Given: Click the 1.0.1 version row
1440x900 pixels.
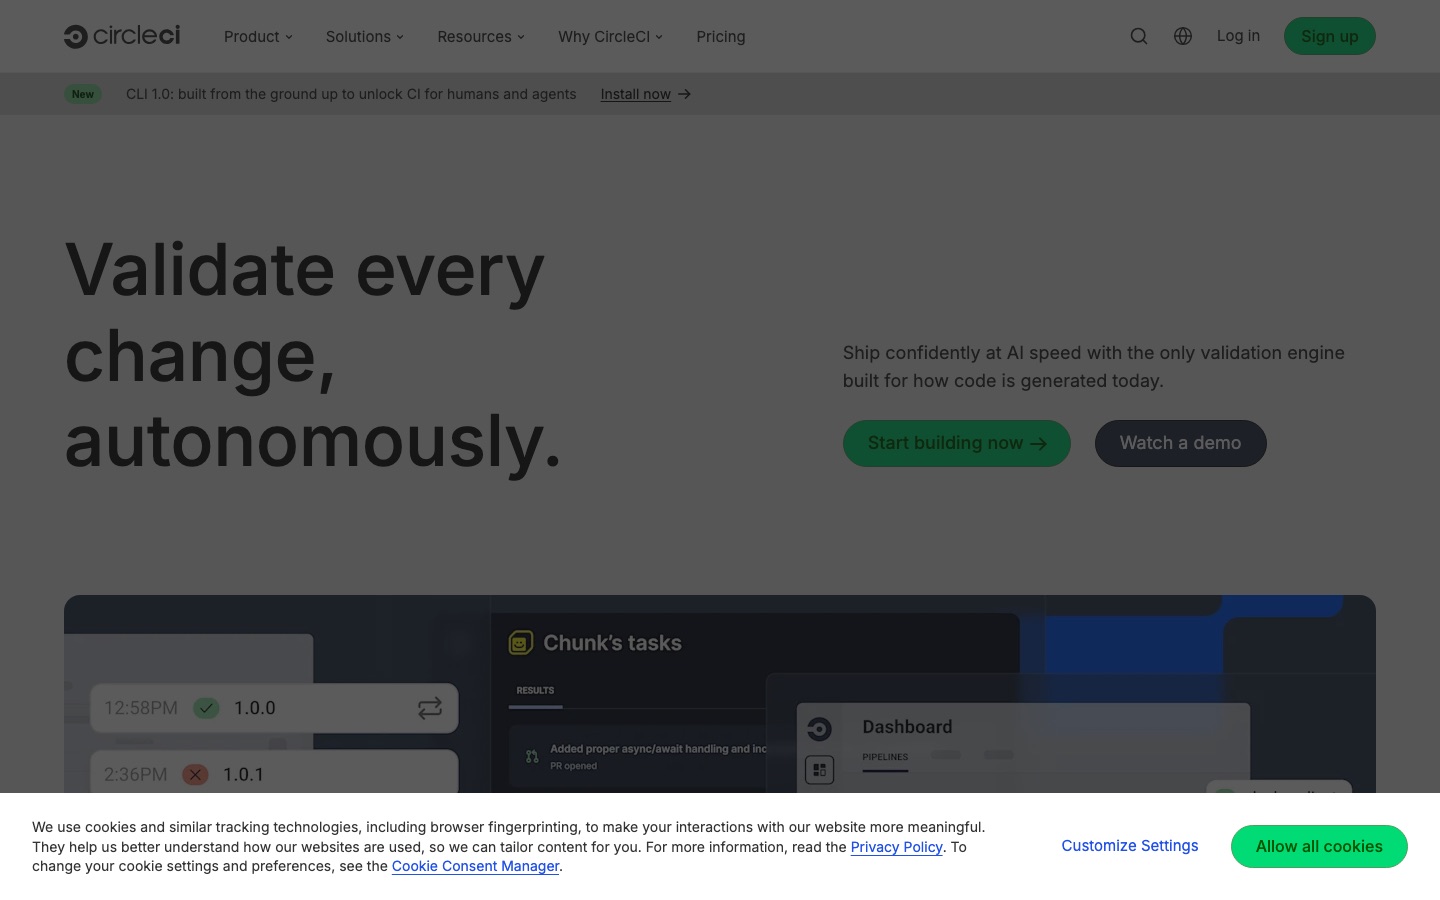Looking at the screenshot, I should pyautogui.click(x=274, y=774).
